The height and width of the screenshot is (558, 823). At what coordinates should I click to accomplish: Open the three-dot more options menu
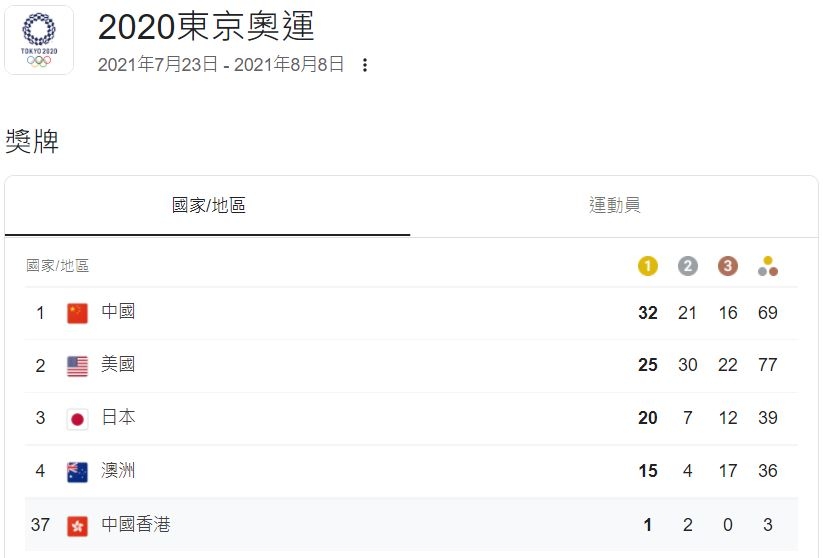tap(365, 65)
